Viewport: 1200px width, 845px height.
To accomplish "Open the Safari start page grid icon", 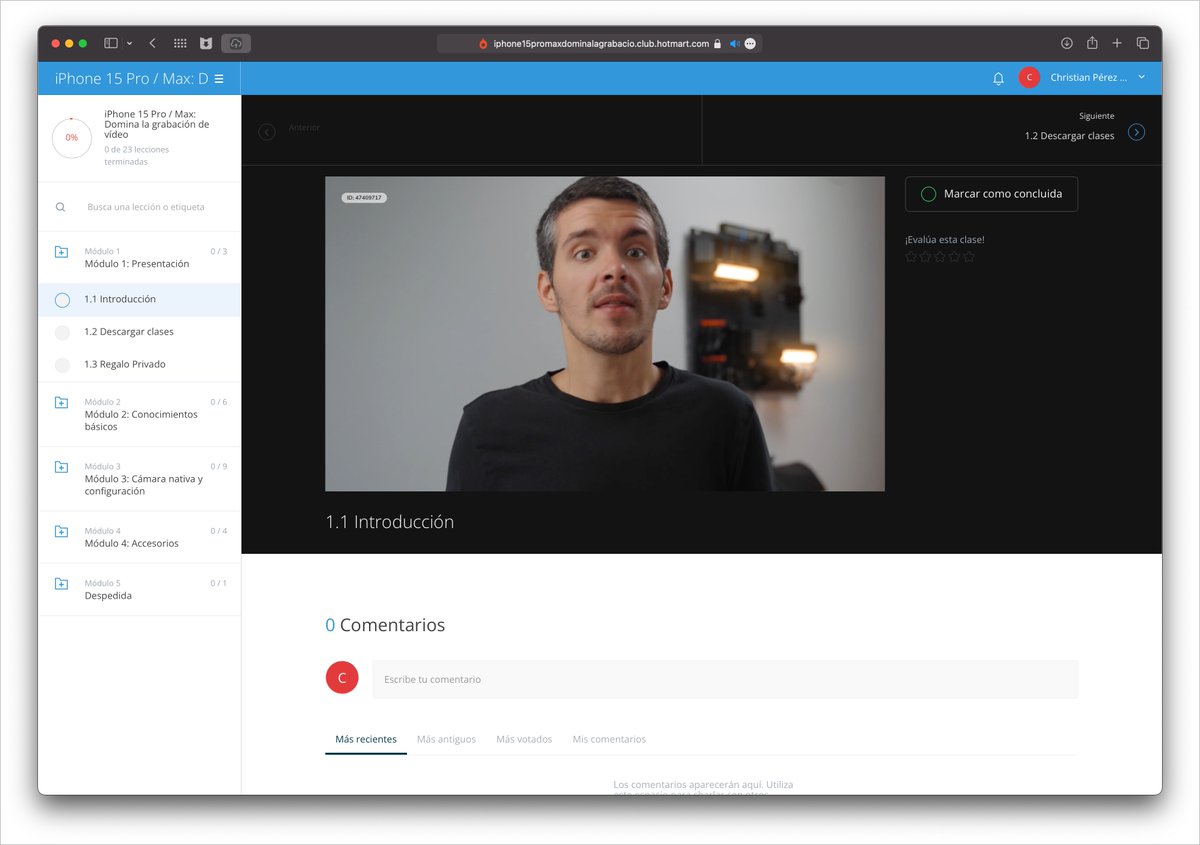I will pos(180,44).
